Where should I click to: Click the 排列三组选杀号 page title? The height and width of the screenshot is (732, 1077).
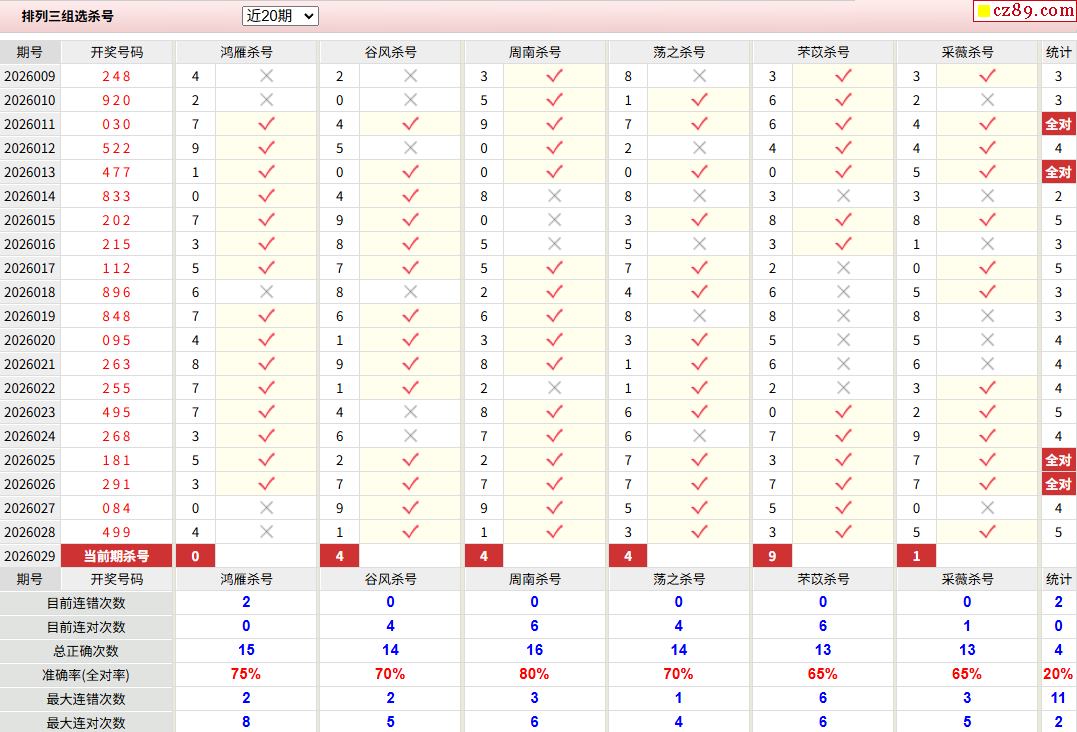click(x=68, y=16)
